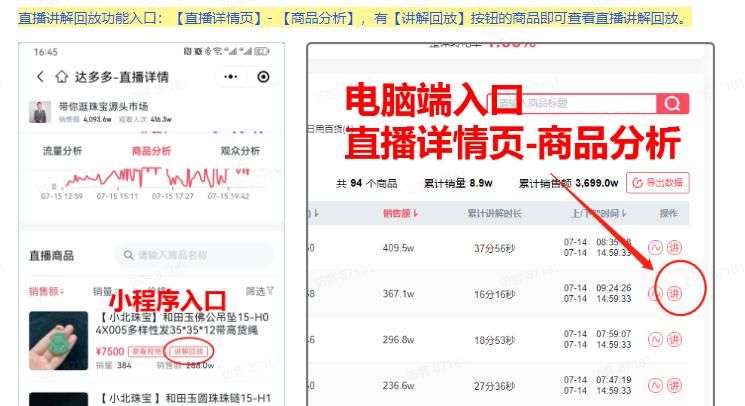This screenshot has width=745, height=406.
Task: Tap 讲解回放 on the jade pendant product
Action: (189, 351)
